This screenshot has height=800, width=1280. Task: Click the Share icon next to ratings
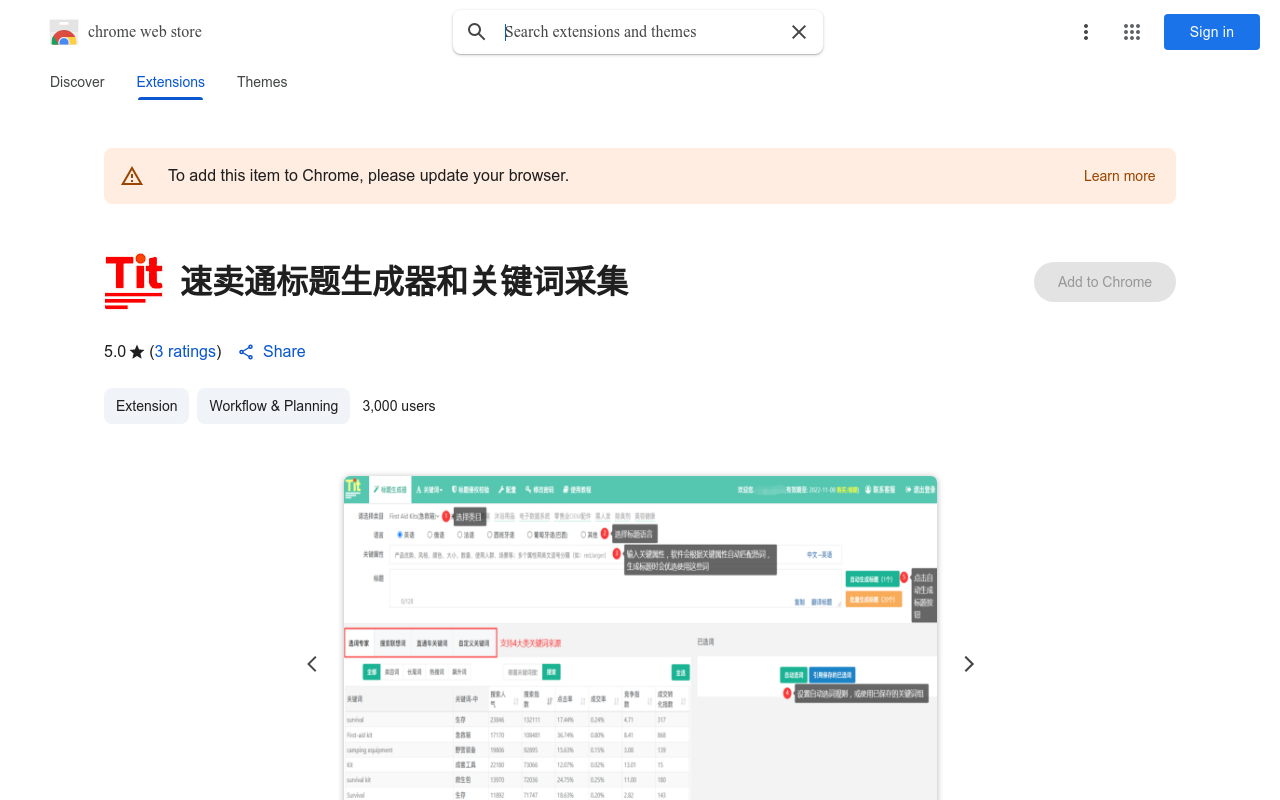(246, 352)
